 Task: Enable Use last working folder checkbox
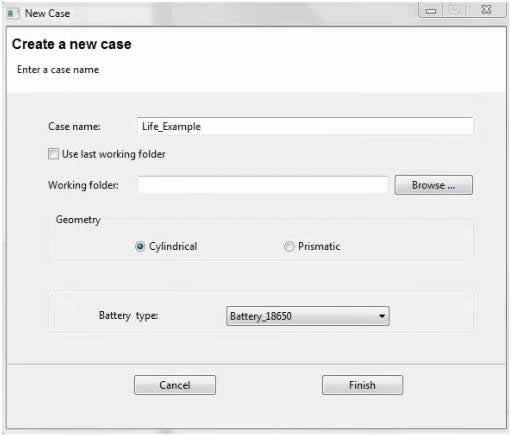[x=53, y=154]
